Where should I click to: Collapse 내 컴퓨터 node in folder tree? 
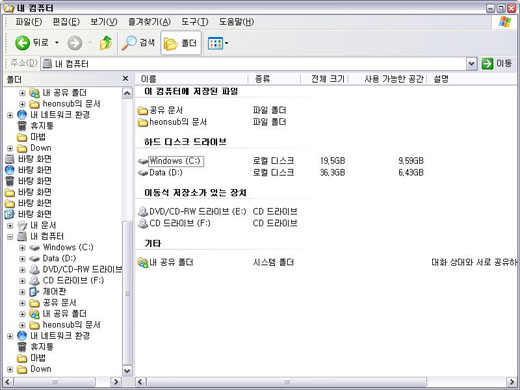[x=10, y=237]
